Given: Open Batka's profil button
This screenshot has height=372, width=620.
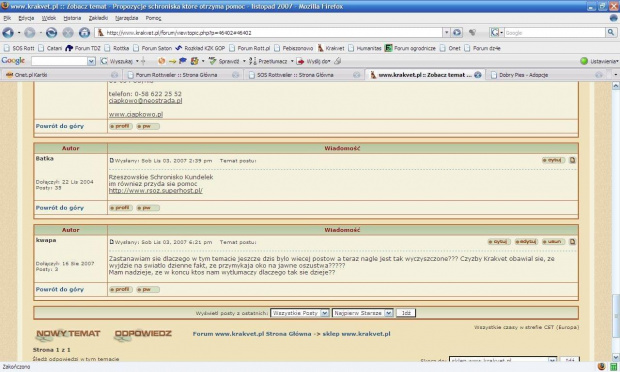Looking at the screenshot, I should (x=121, y=208).
